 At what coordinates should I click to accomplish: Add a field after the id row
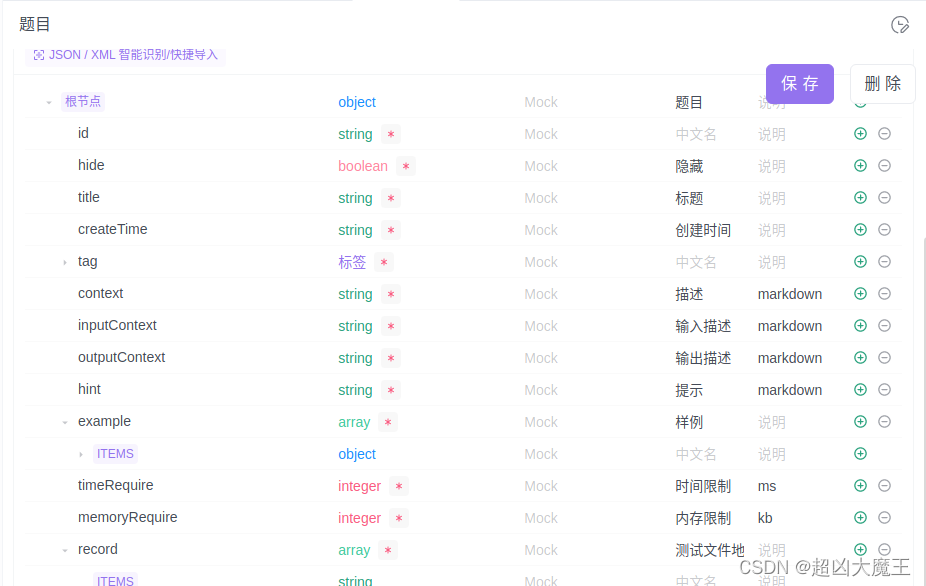point(860,134)
